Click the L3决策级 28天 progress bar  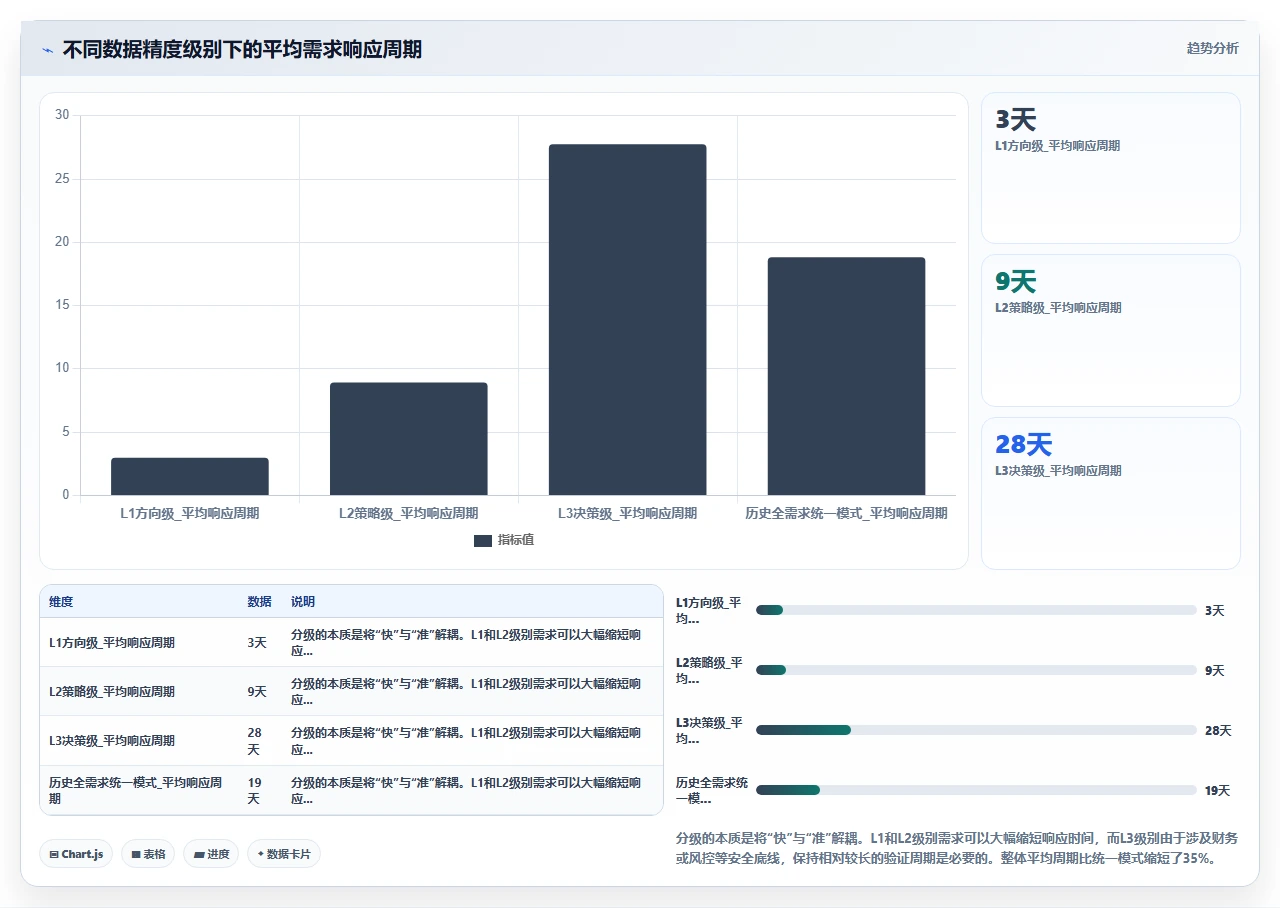976,730
